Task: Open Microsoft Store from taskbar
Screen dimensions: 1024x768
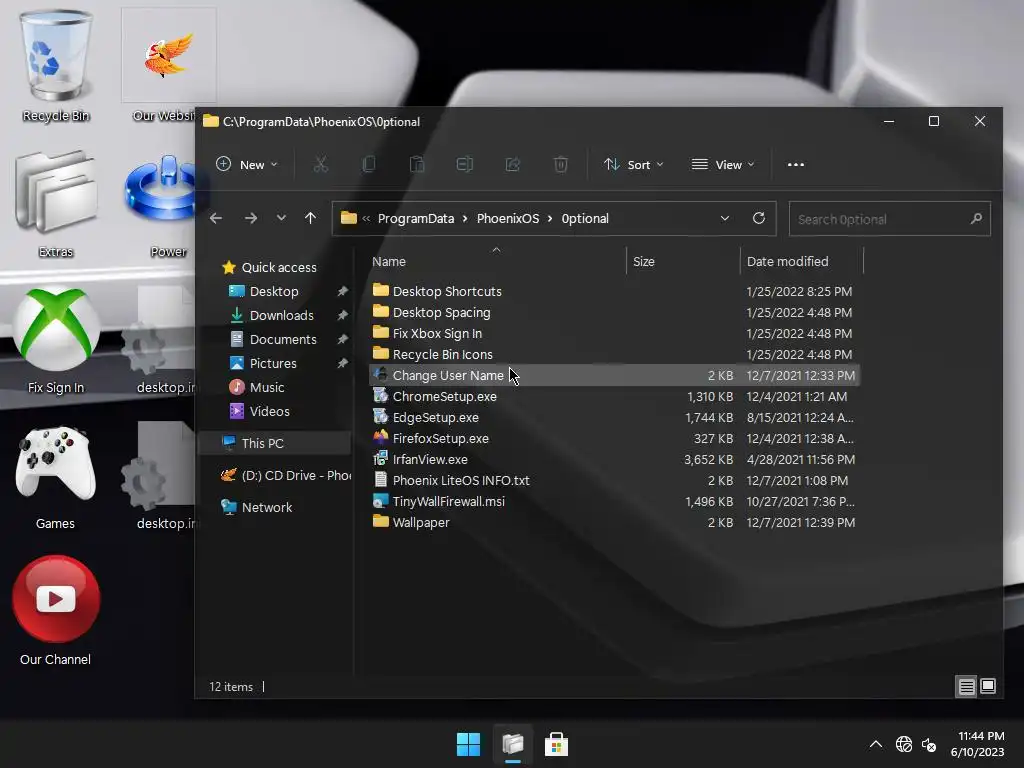Action: tap(556, 744)
